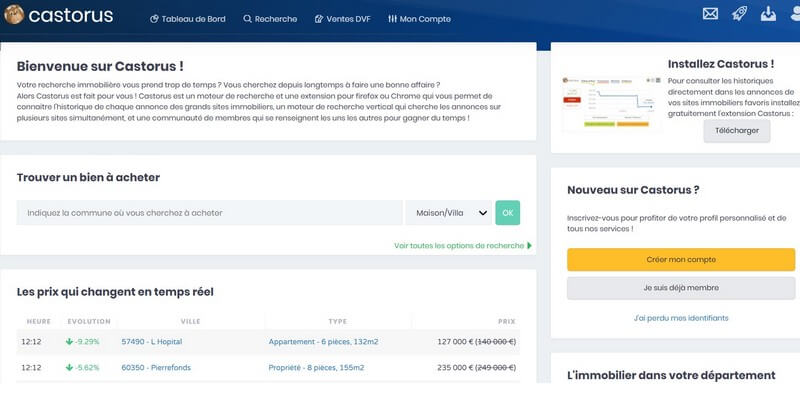
Task: Click Installez Castorus heading
Action: tap(721, 64)
